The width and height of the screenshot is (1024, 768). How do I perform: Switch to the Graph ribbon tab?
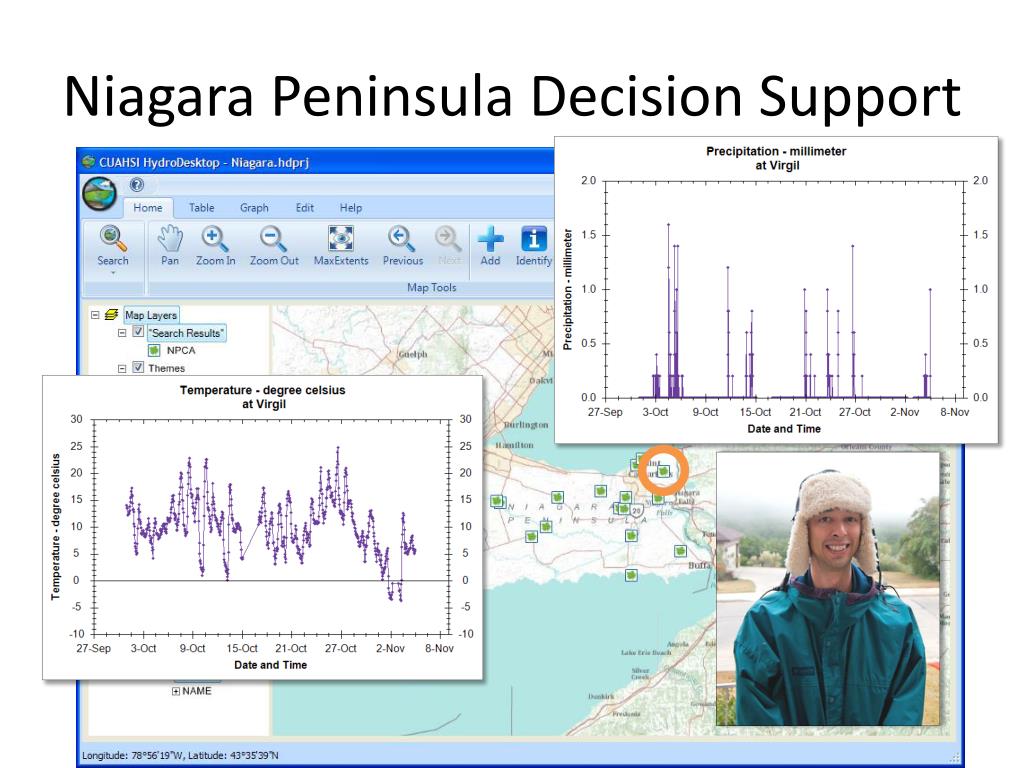click(x=254, y=208)
